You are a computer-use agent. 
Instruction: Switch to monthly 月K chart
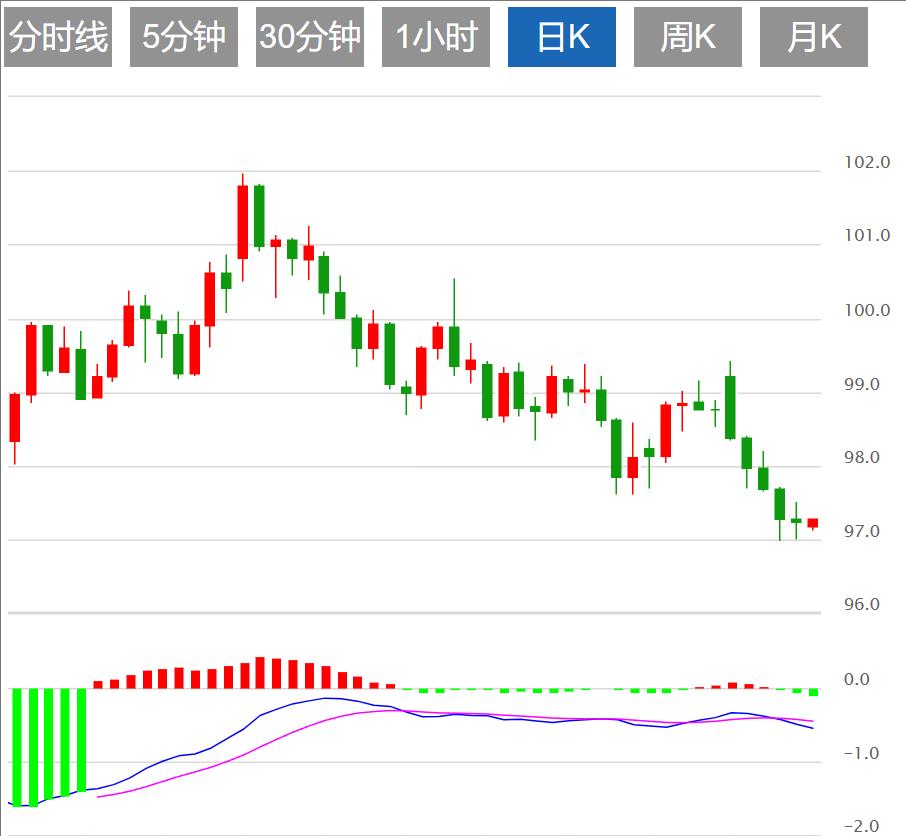coord(814,37)
